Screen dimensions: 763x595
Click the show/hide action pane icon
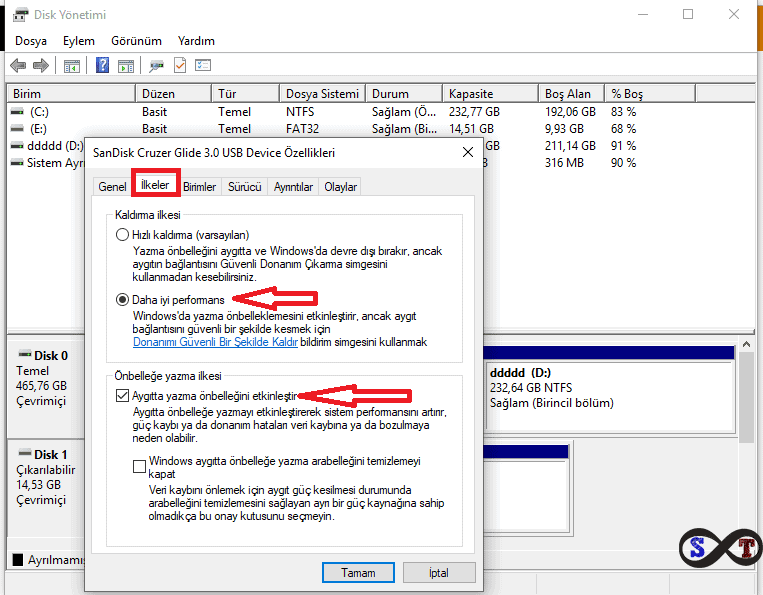[125, 65]
